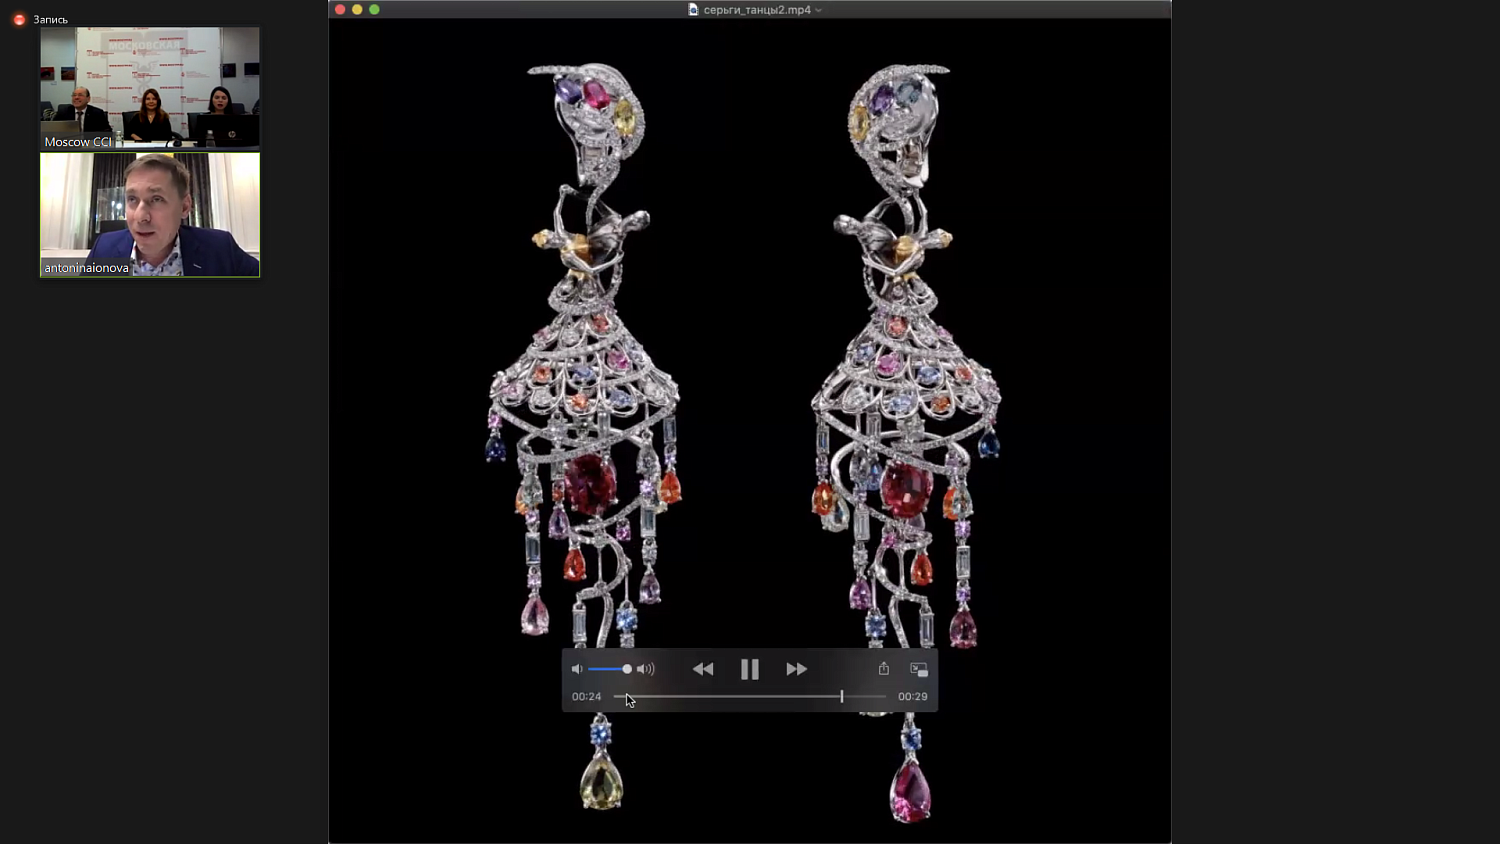Click the серьги_танцы2.mp4 window title
Screen dimensions: 1500x844
click(756, 10)
